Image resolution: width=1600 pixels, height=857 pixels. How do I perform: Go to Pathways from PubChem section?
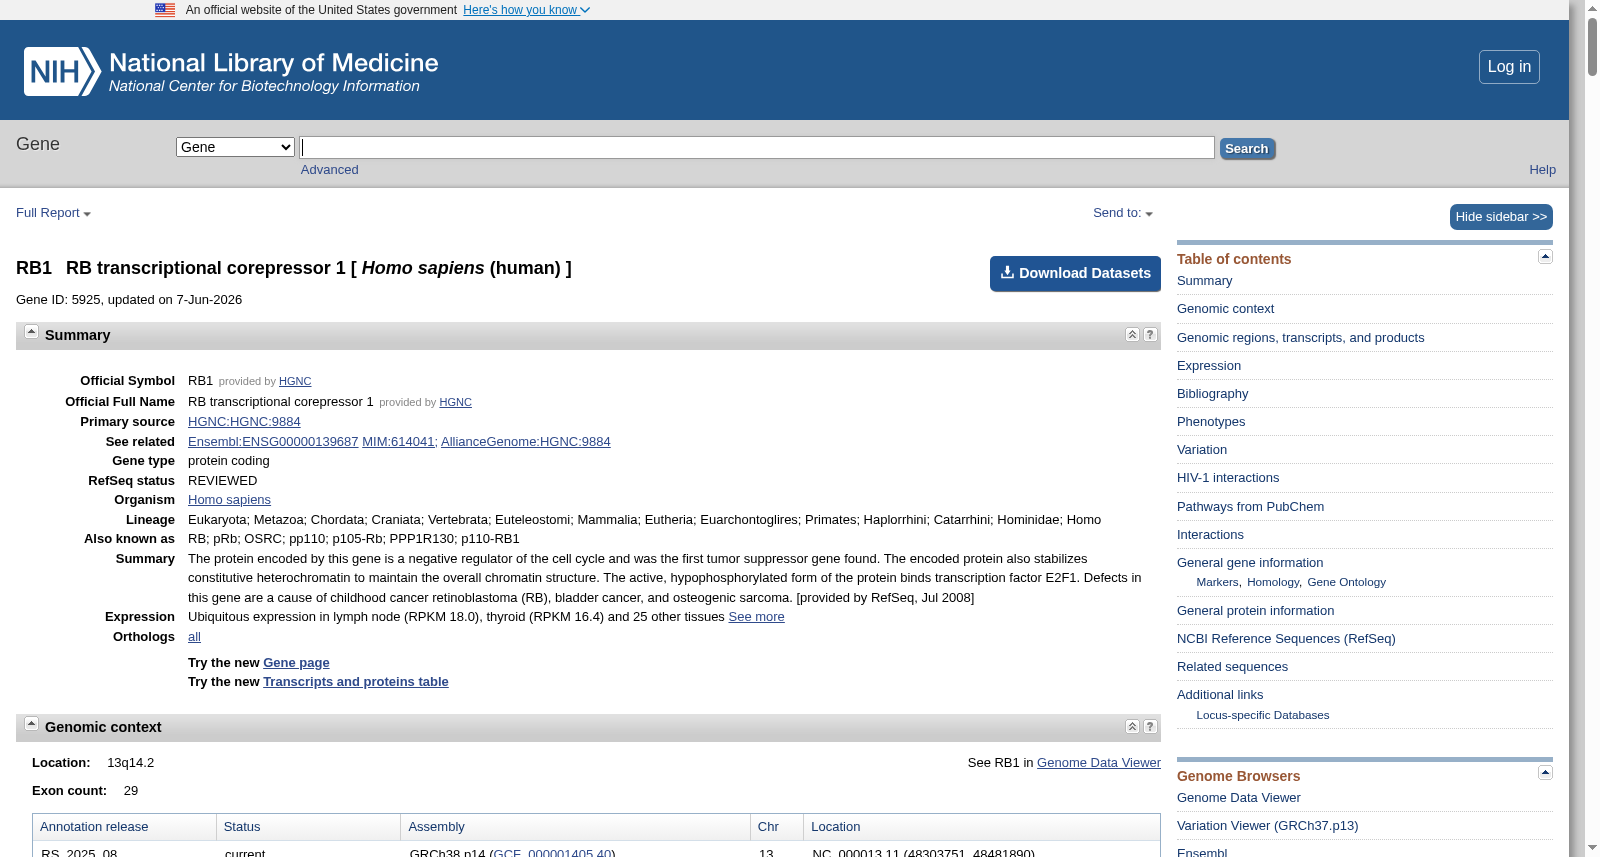(x=1250, y=507)
